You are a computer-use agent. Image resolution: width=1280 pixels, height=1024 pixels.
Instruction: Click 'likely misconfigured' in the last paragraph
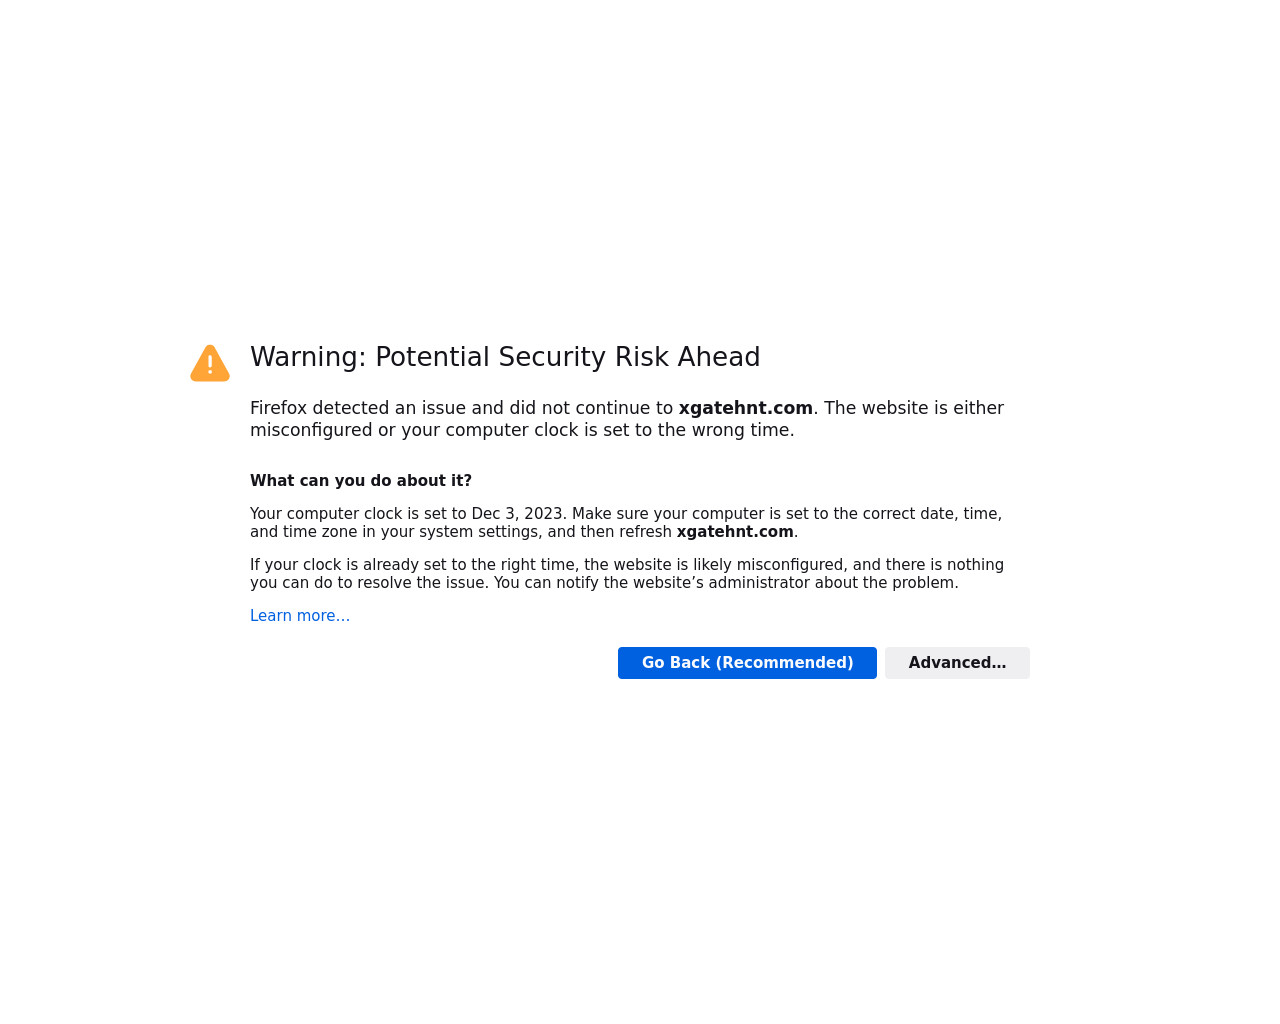coord(768,565)
